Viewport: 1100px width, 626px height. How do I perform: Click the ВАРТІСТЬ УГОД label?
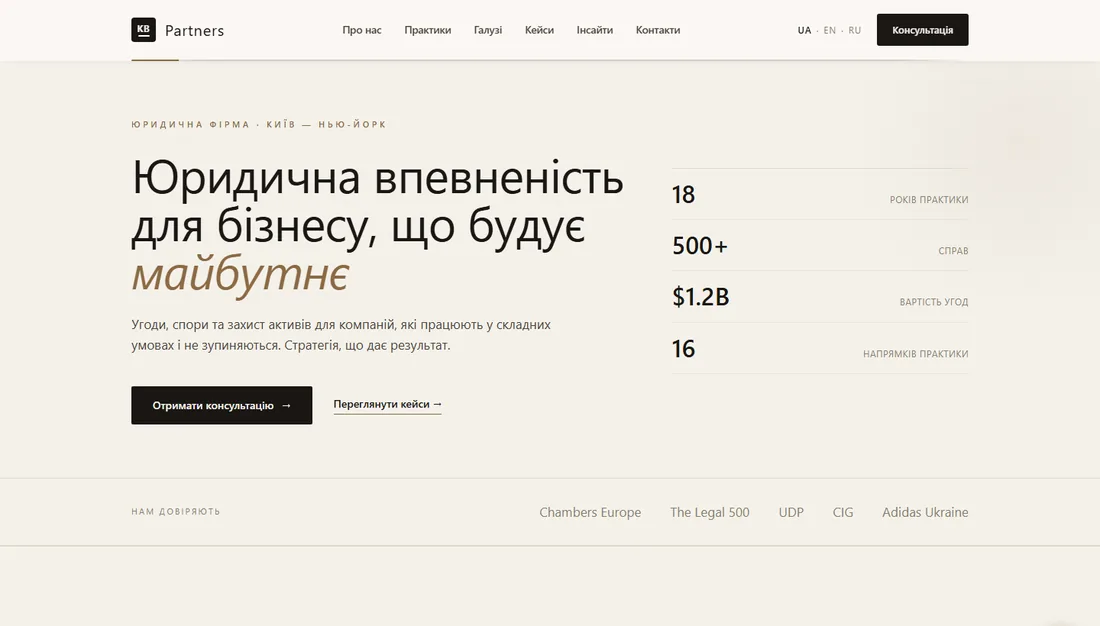coord(934,302)
